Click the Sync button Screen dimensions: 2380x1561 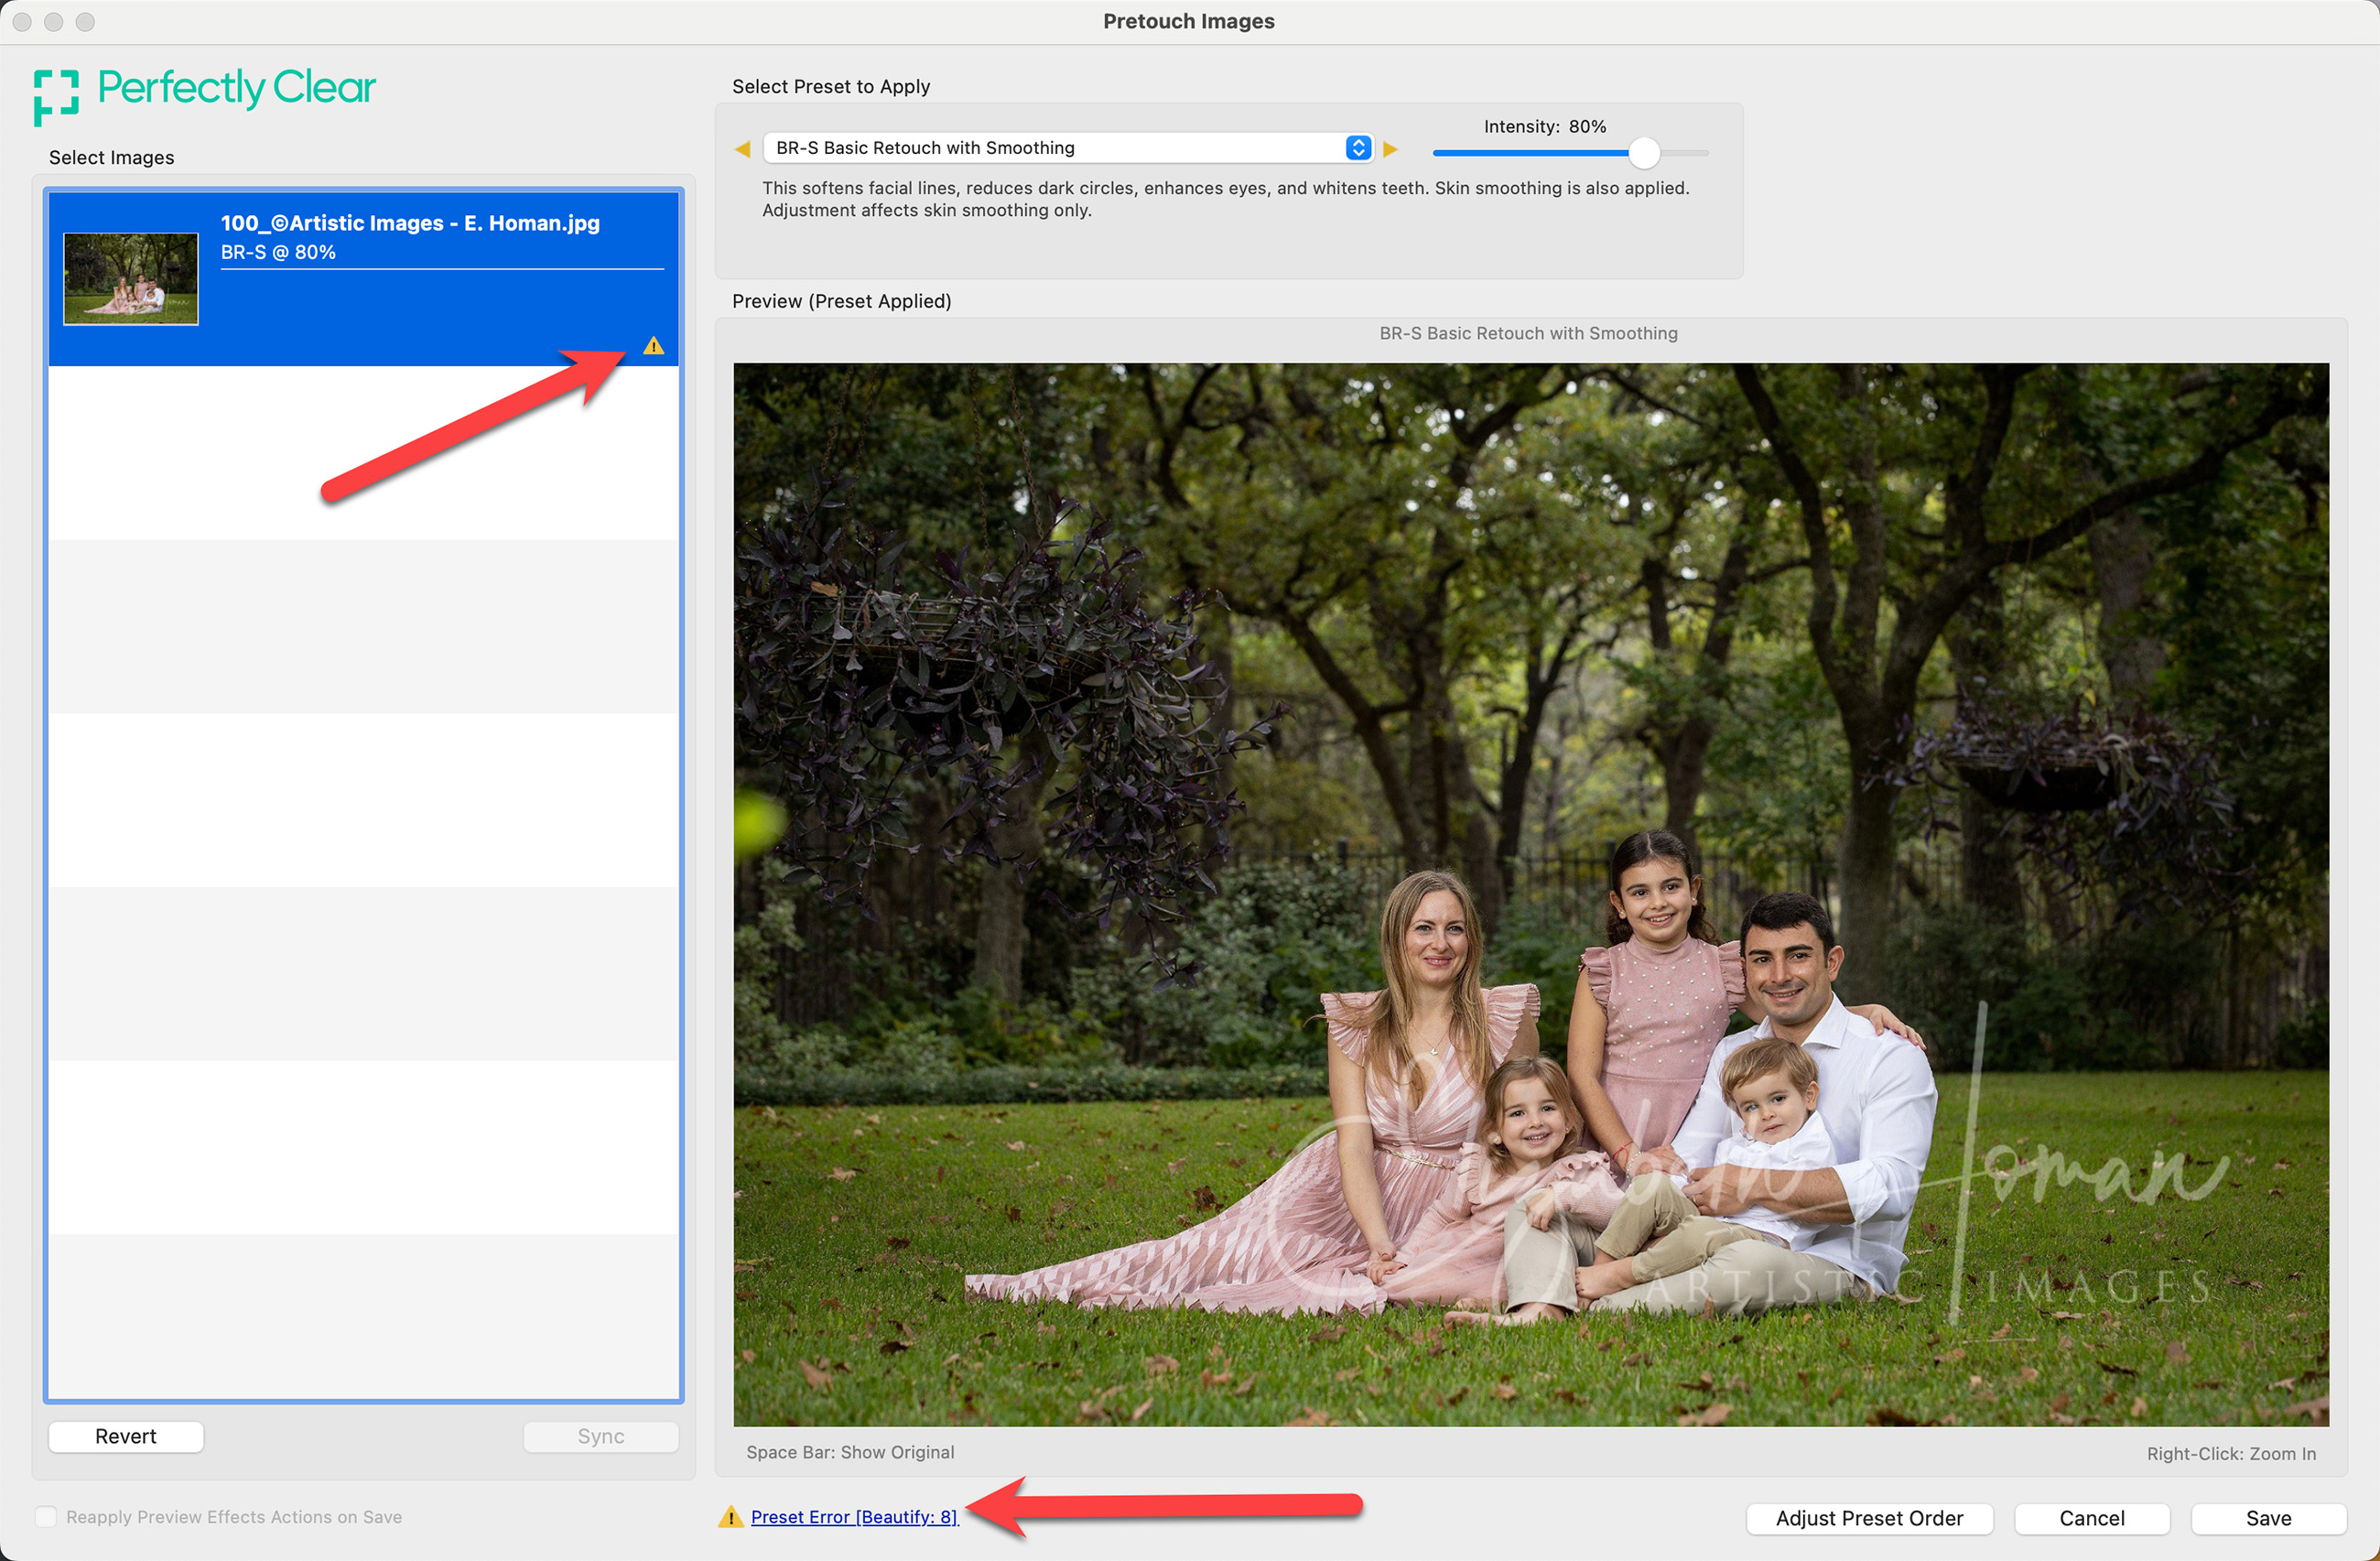600,1436
